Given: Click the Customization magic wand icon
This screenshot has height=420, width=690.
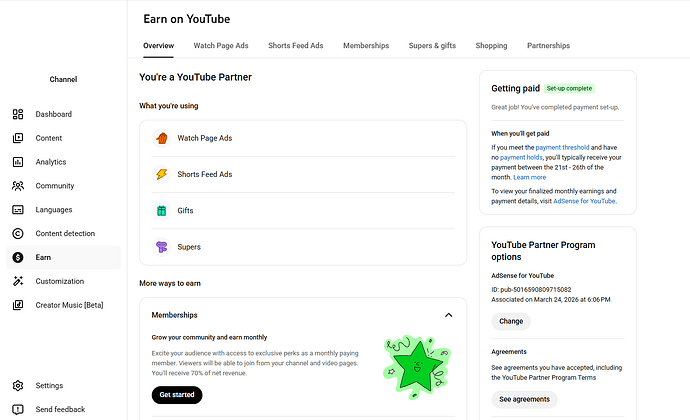Looking at the screenshot, I should (x=18, y=281).
